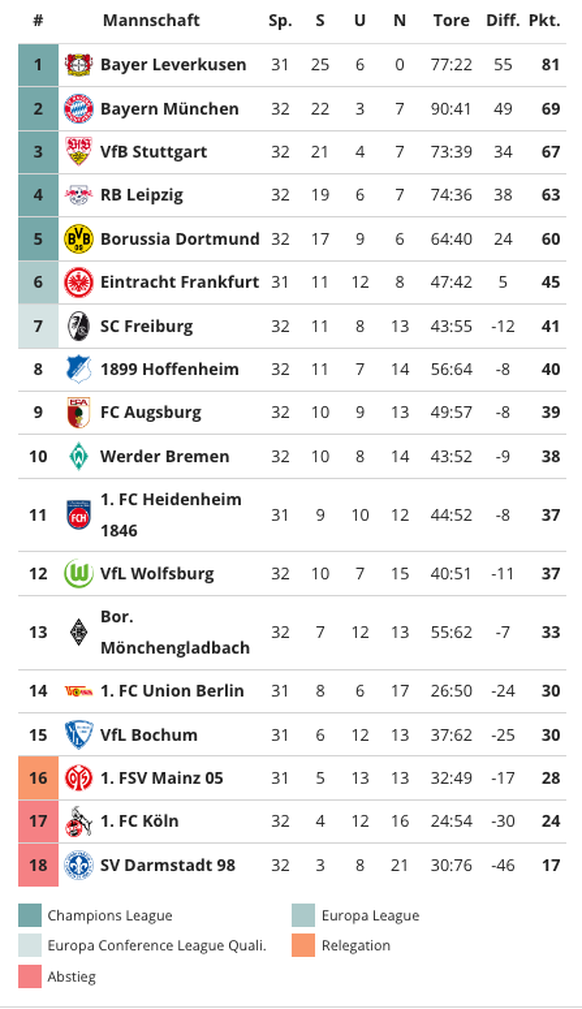Open the 1899 Hoffenheim team name

click(x=169, y=369)
